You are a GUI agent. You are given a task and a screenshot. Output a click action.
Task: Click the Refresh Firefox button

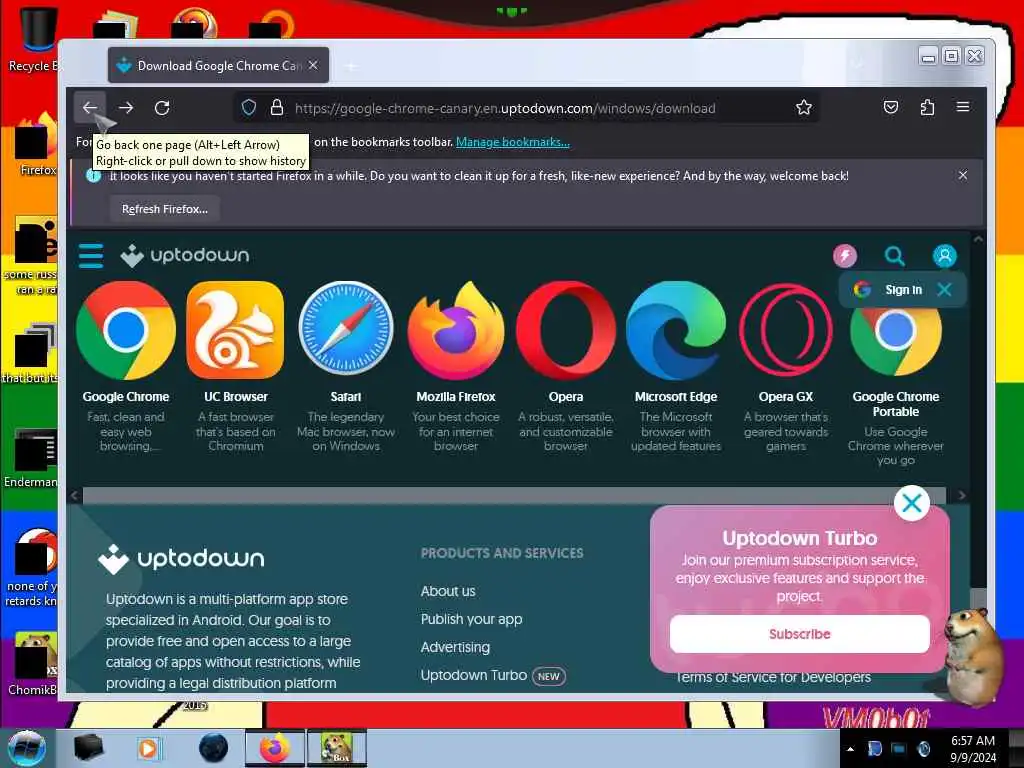pyautogui.click(x=165, y=209)
